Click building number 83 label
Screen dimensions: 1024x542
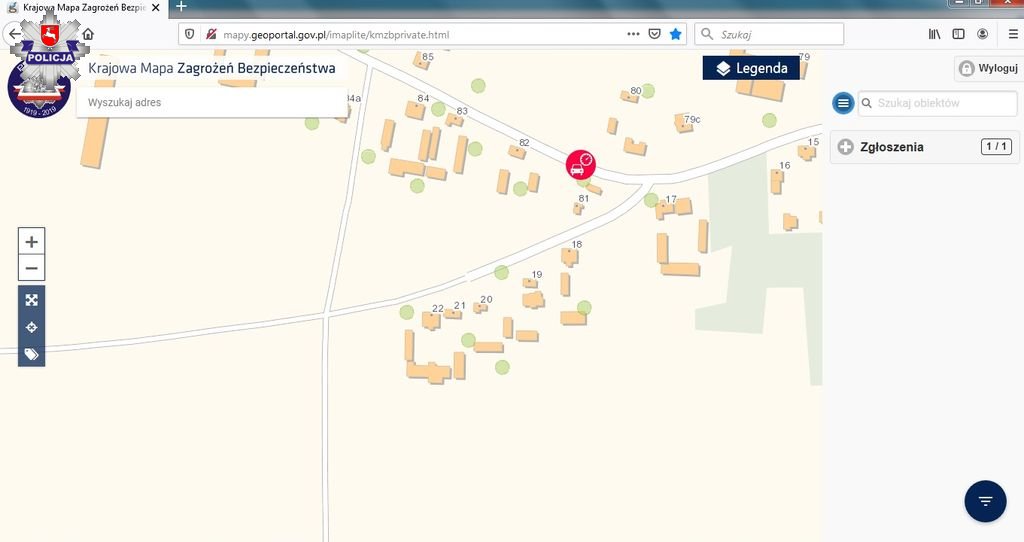click(x=462, y=111)
